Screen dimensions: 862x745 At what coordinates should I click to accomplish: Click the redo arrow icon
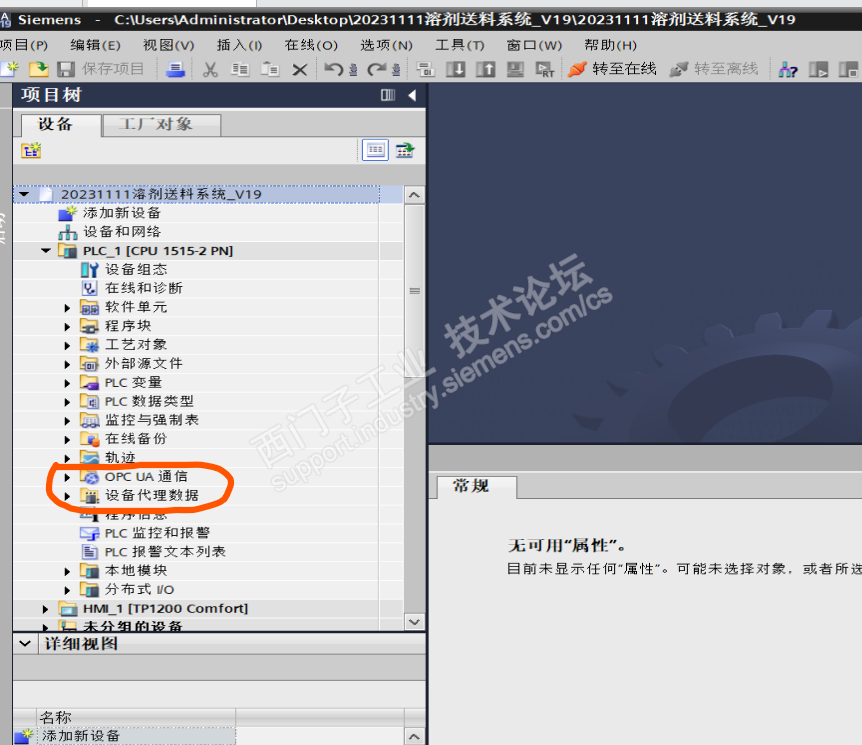[377, 69]
